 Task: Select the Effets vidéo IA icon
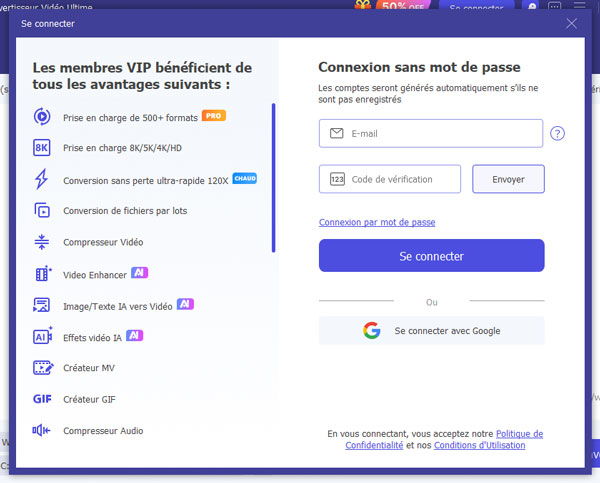(42, 336)
